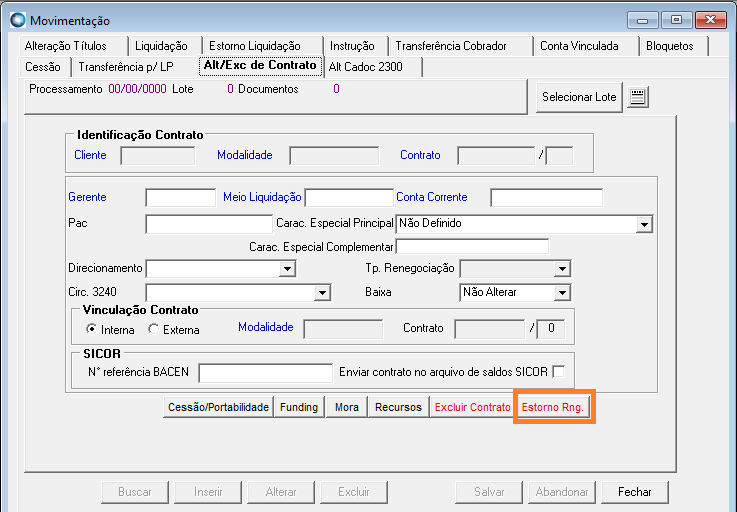The width and height of the screenshot is (737, 512).
Task: Open the Carac. Especial Principal dropdown
Action: (644, 225)
